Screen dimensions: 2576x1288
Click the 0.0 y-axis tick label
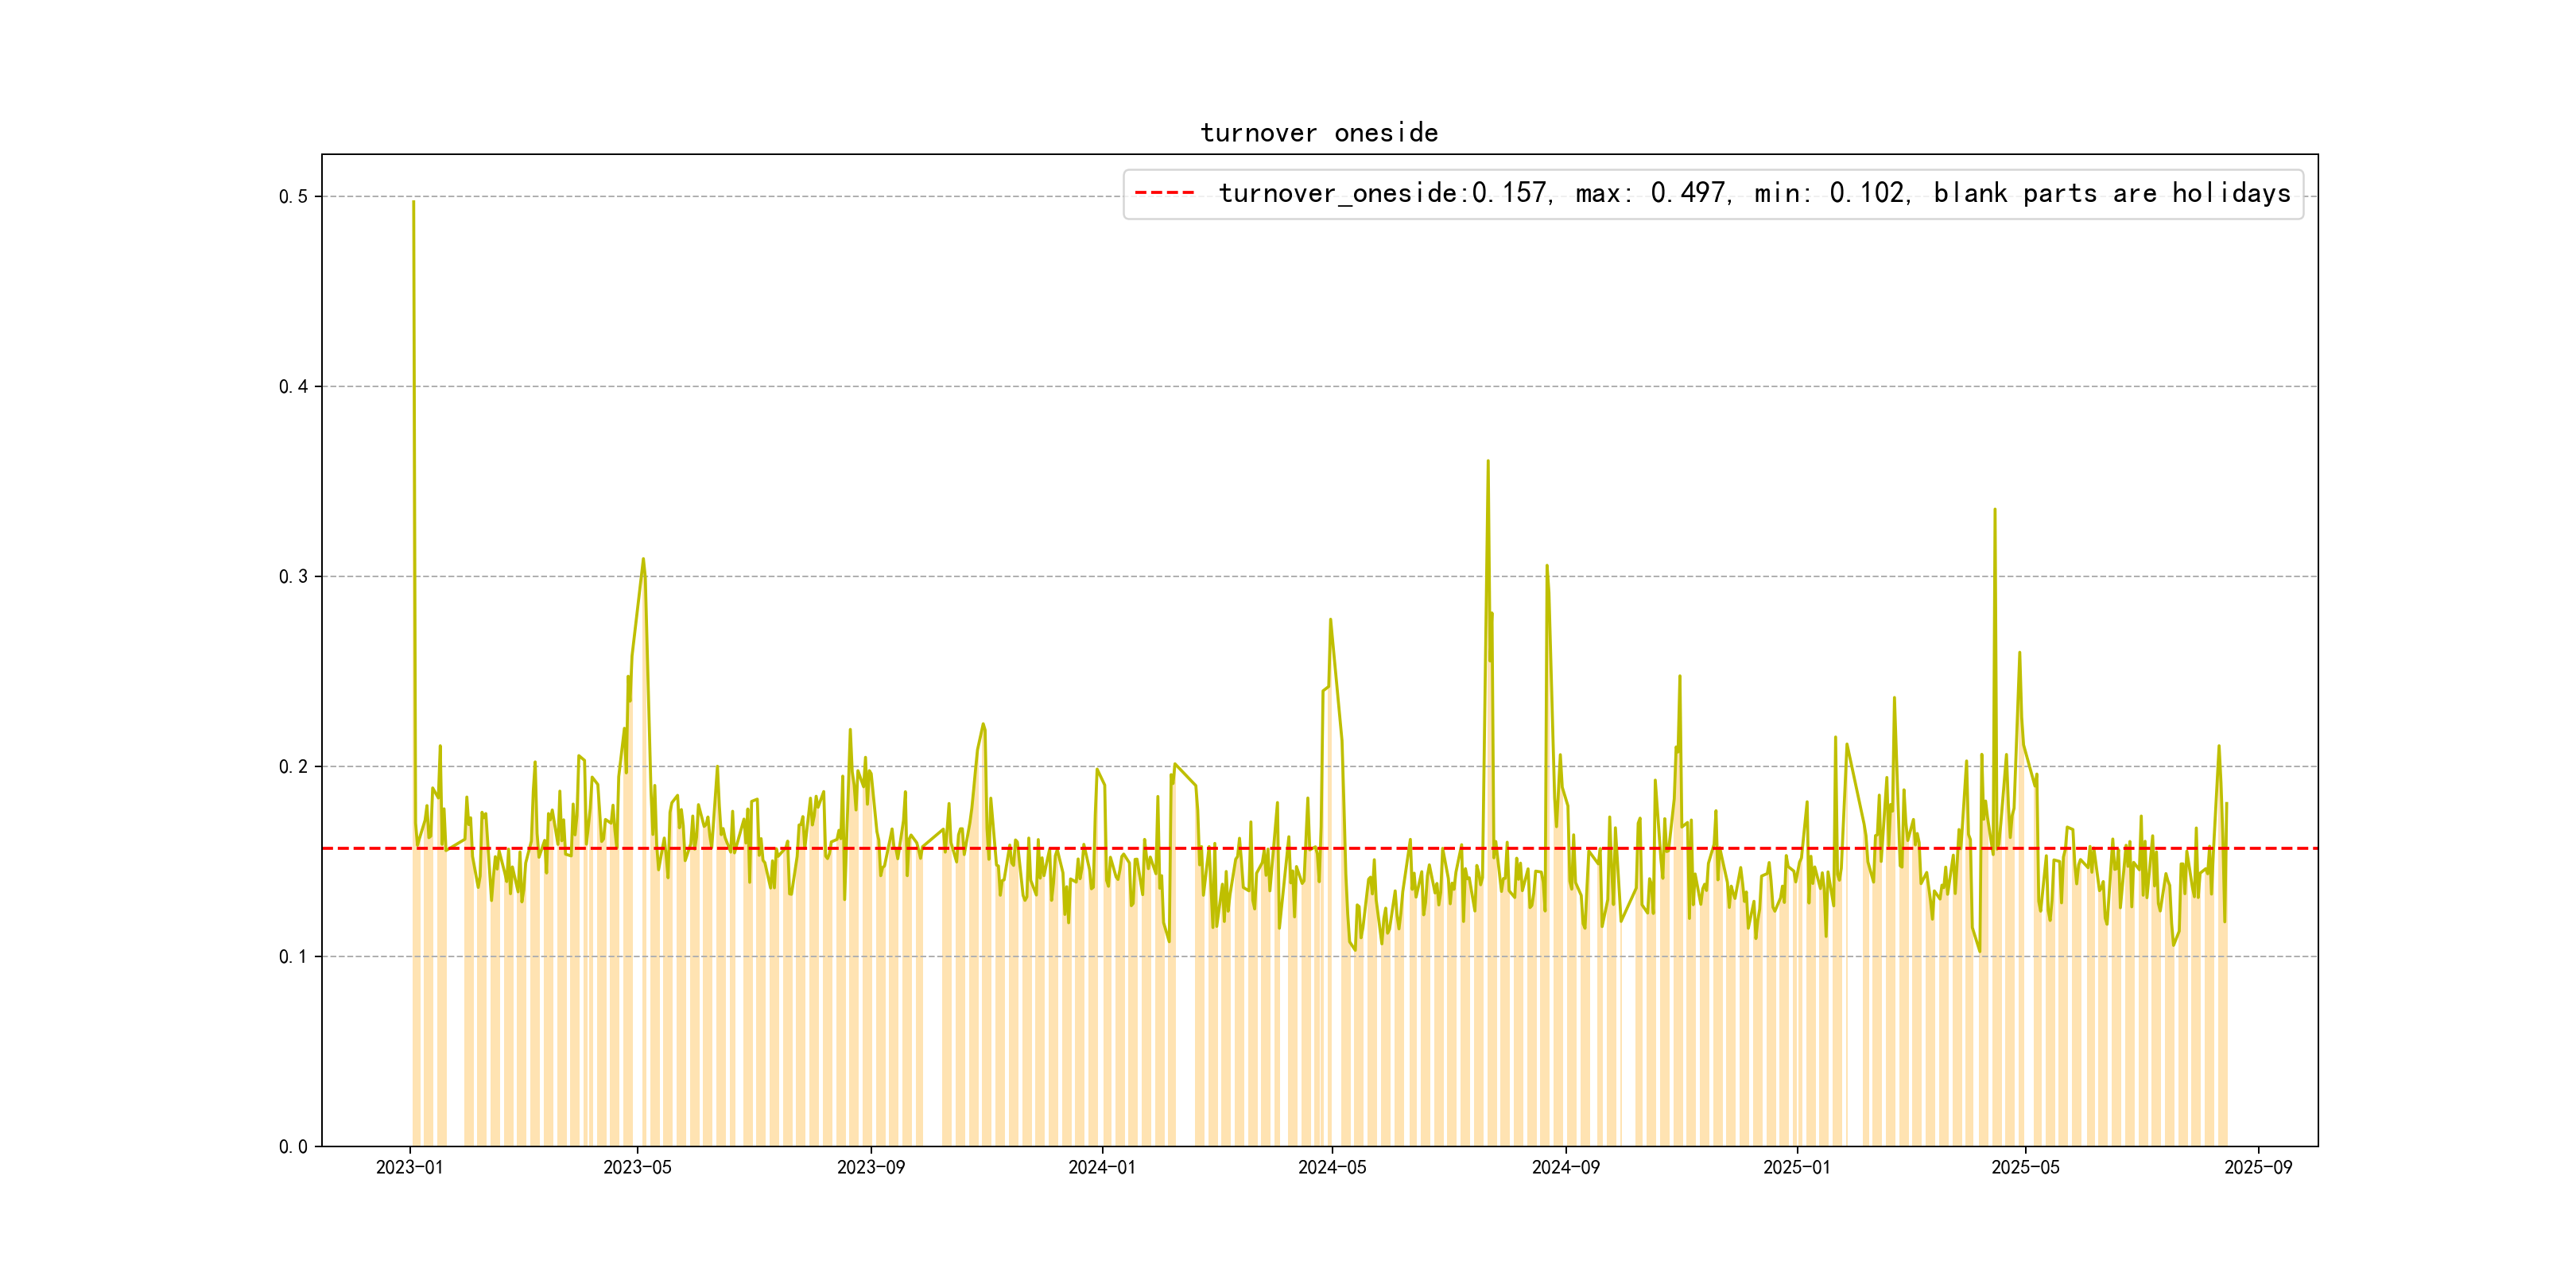point(293,1147)
